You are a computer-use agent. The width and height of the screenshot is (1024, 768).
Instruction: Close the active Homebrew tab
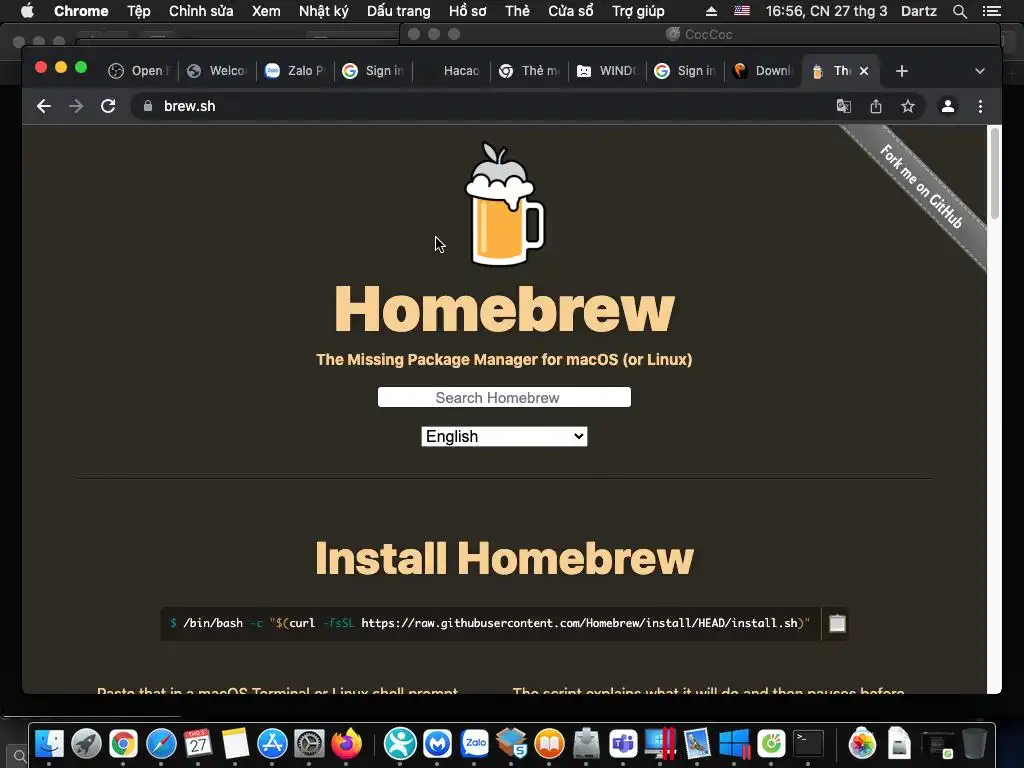pyautogui.click(x=864, y=71)
